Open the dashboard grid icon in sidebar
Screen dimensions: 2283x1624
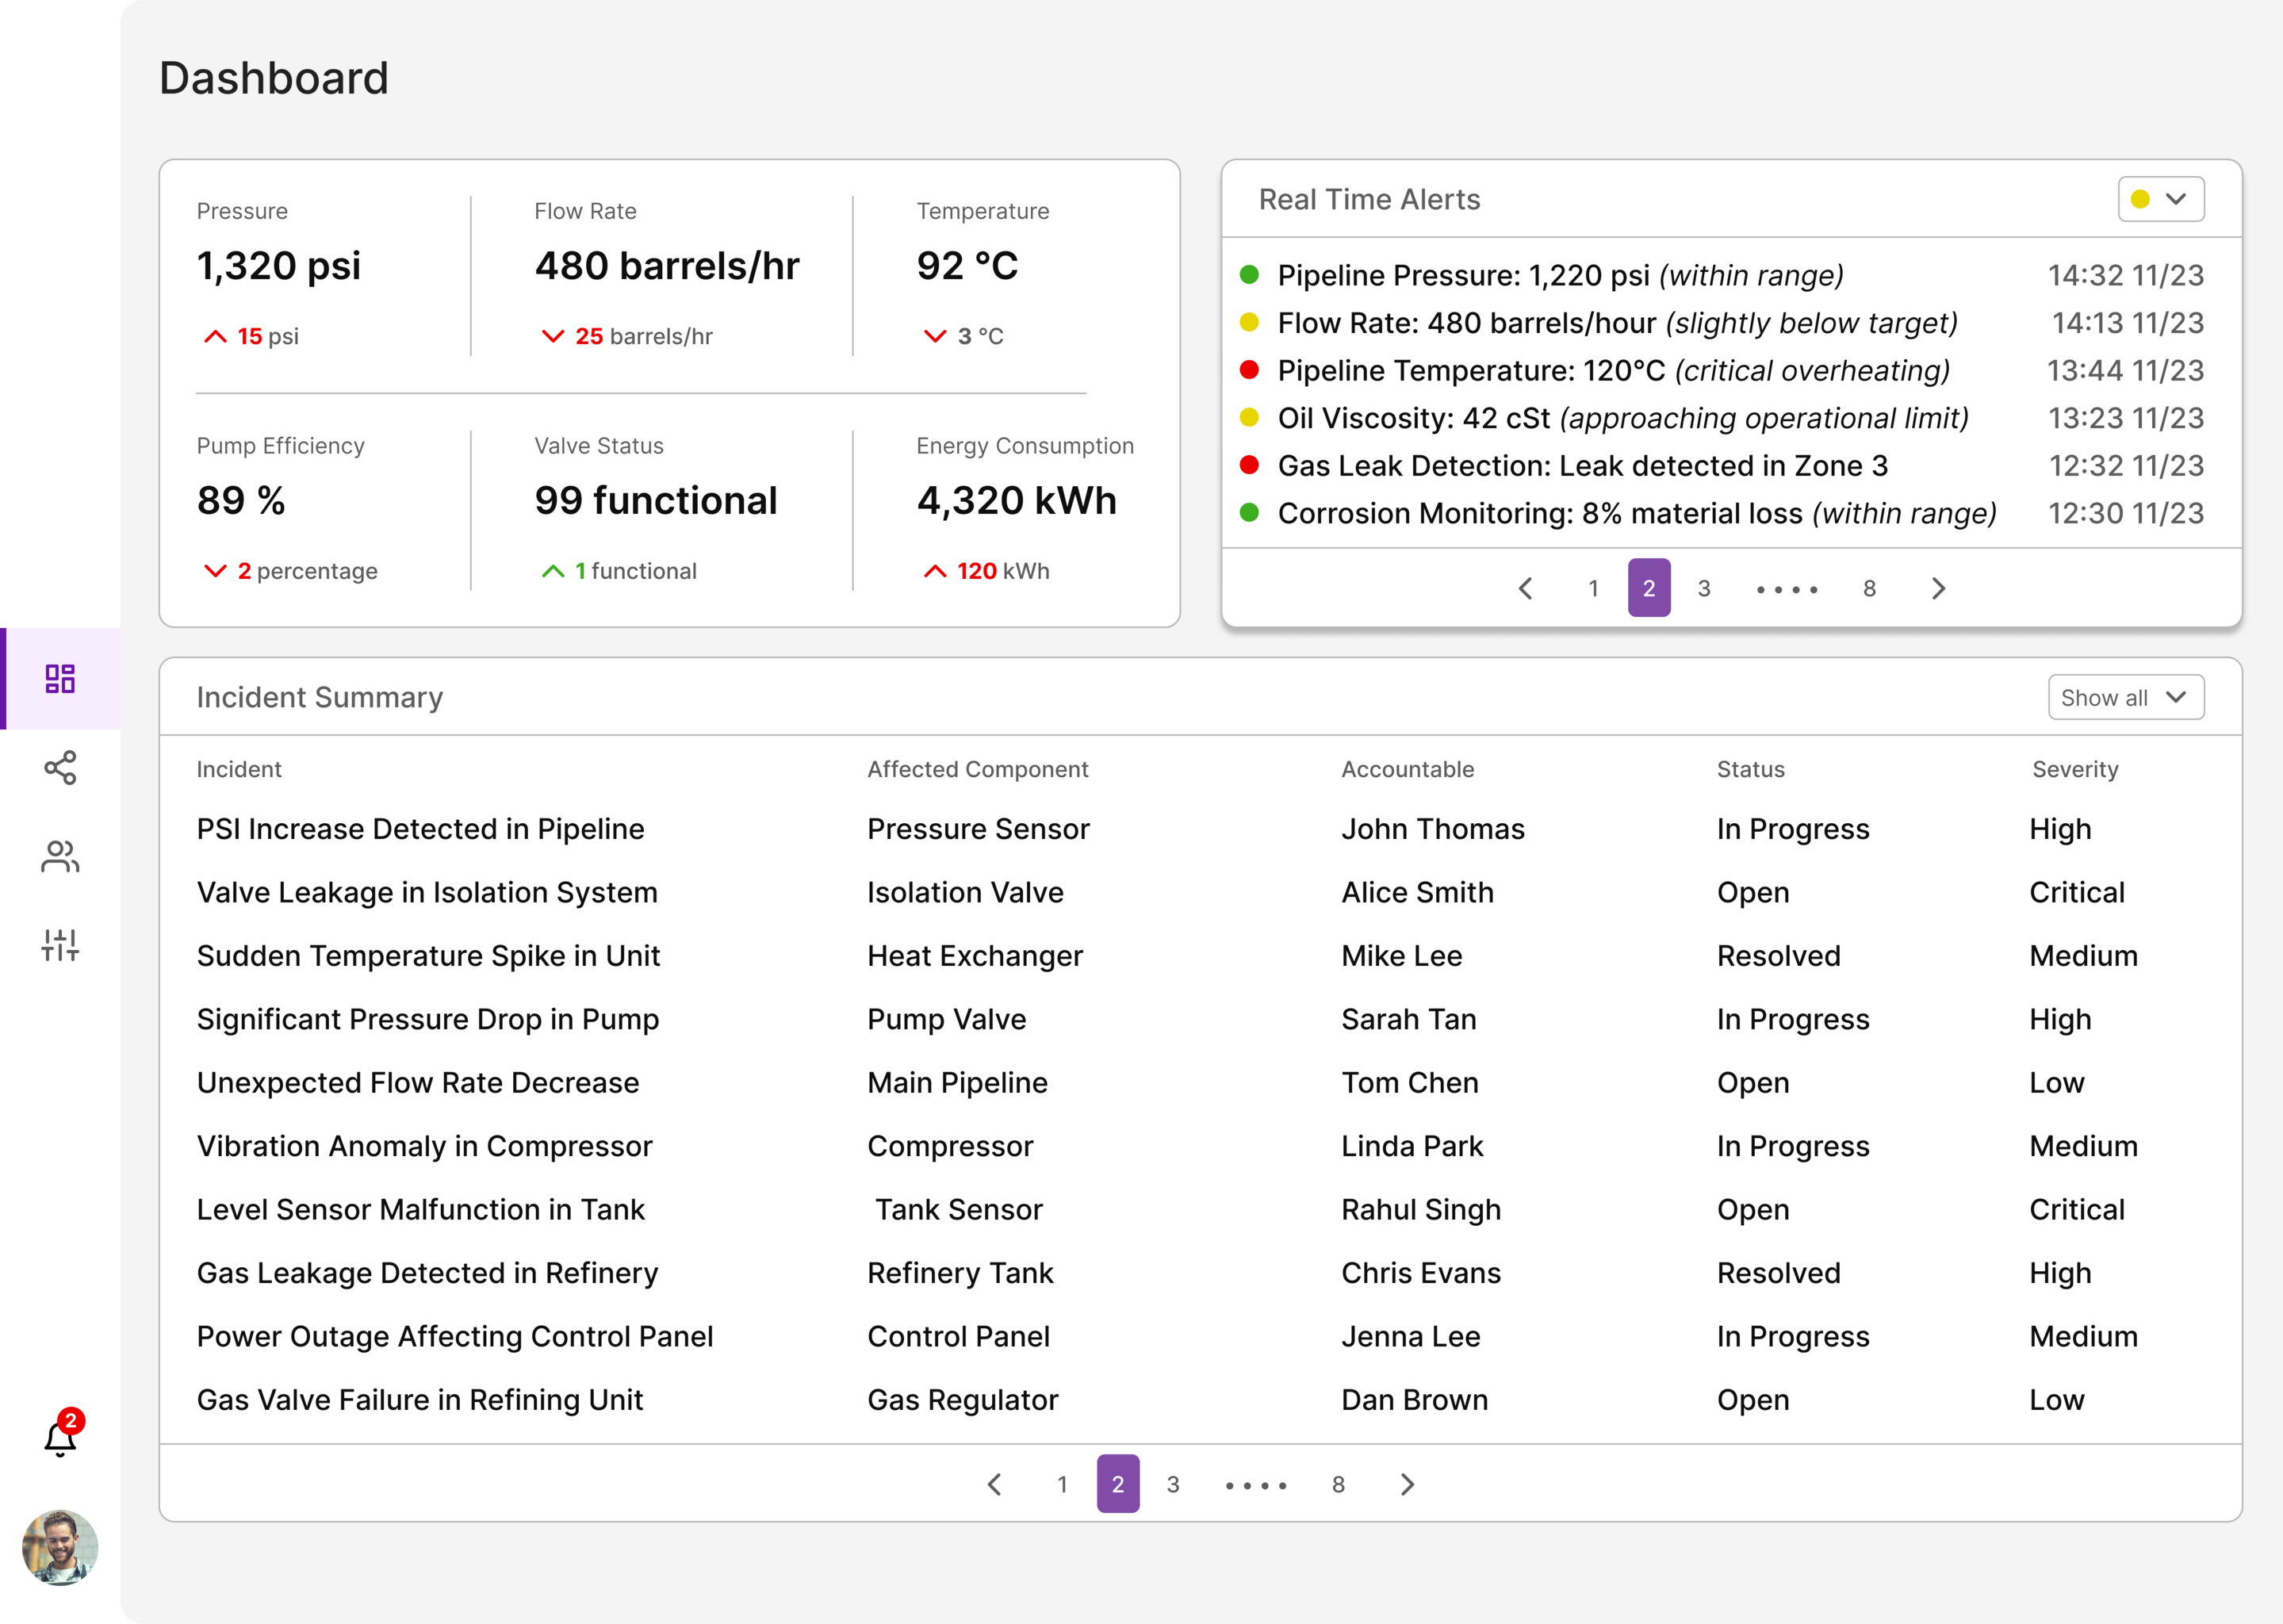coord(60,678)
